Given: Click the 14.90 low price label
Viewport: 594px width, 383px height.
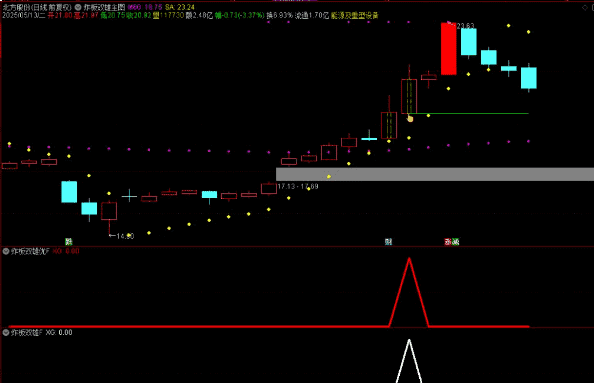Looking at the screenshot, I should pyautogui.click(x=125, y=236).
